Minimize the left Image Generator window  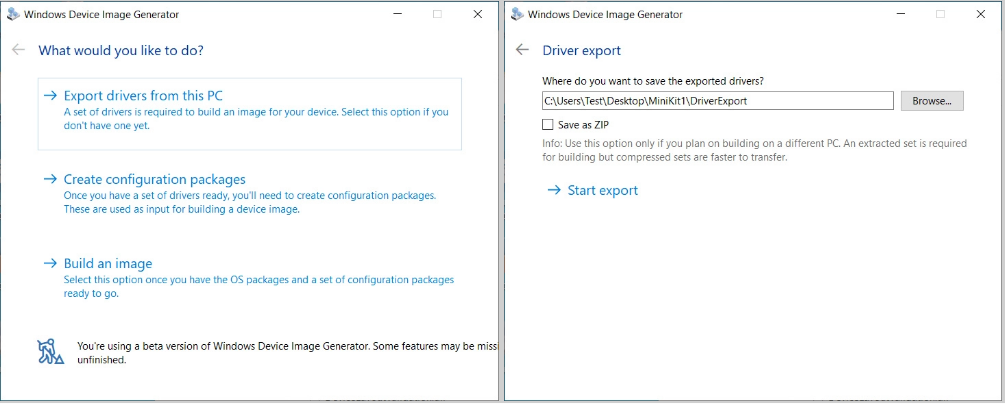396,14
